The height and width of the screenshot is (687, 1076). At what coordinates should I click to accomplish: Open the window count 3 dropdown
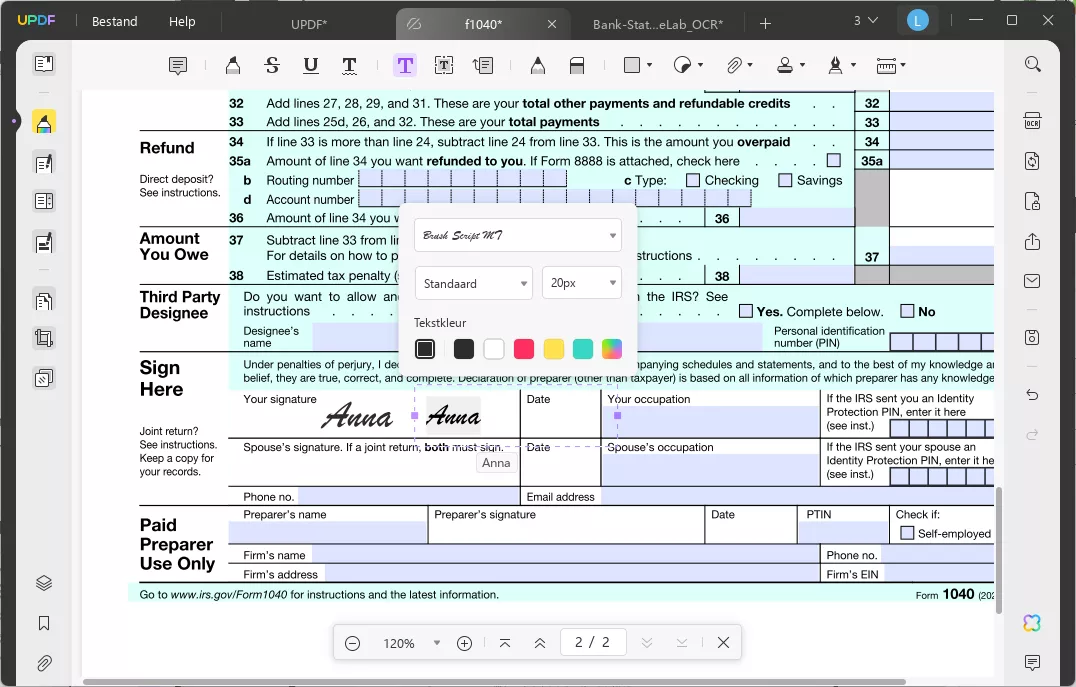point(865,21)
